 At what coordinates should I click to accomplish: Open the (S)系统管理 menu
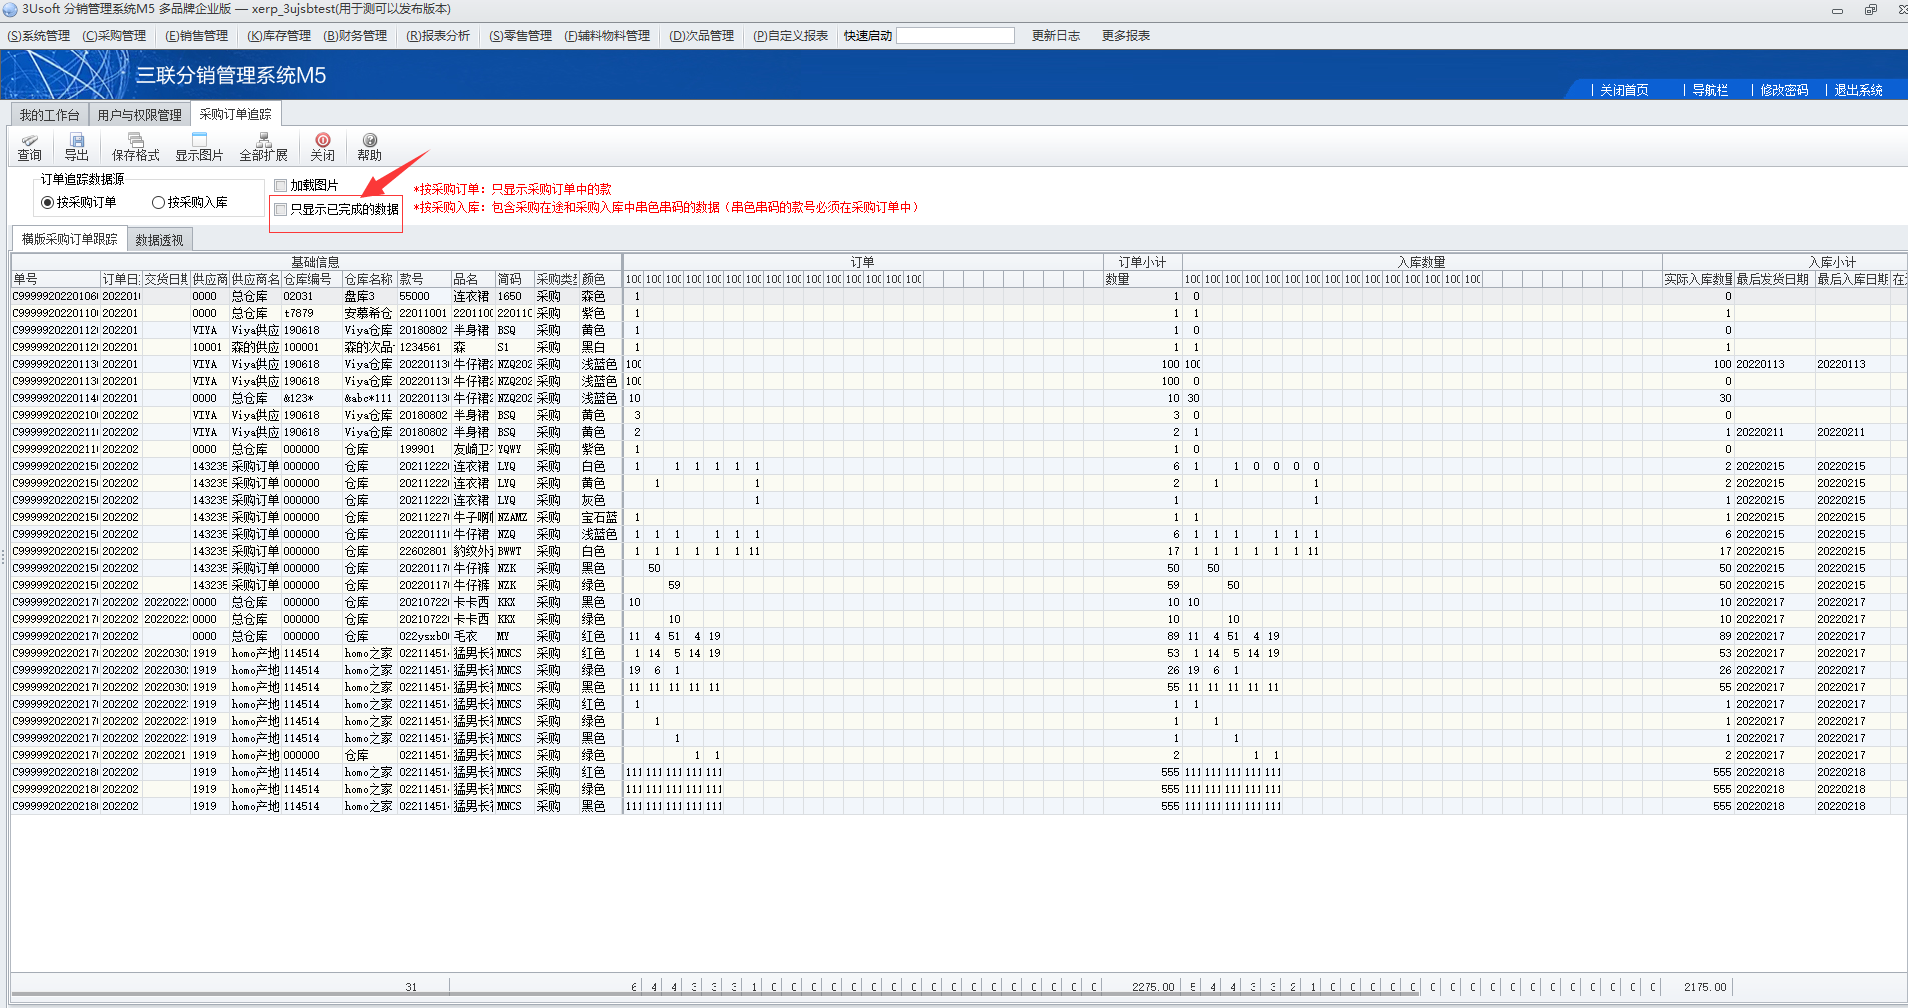pyautogui.click(x=39, y=36)
